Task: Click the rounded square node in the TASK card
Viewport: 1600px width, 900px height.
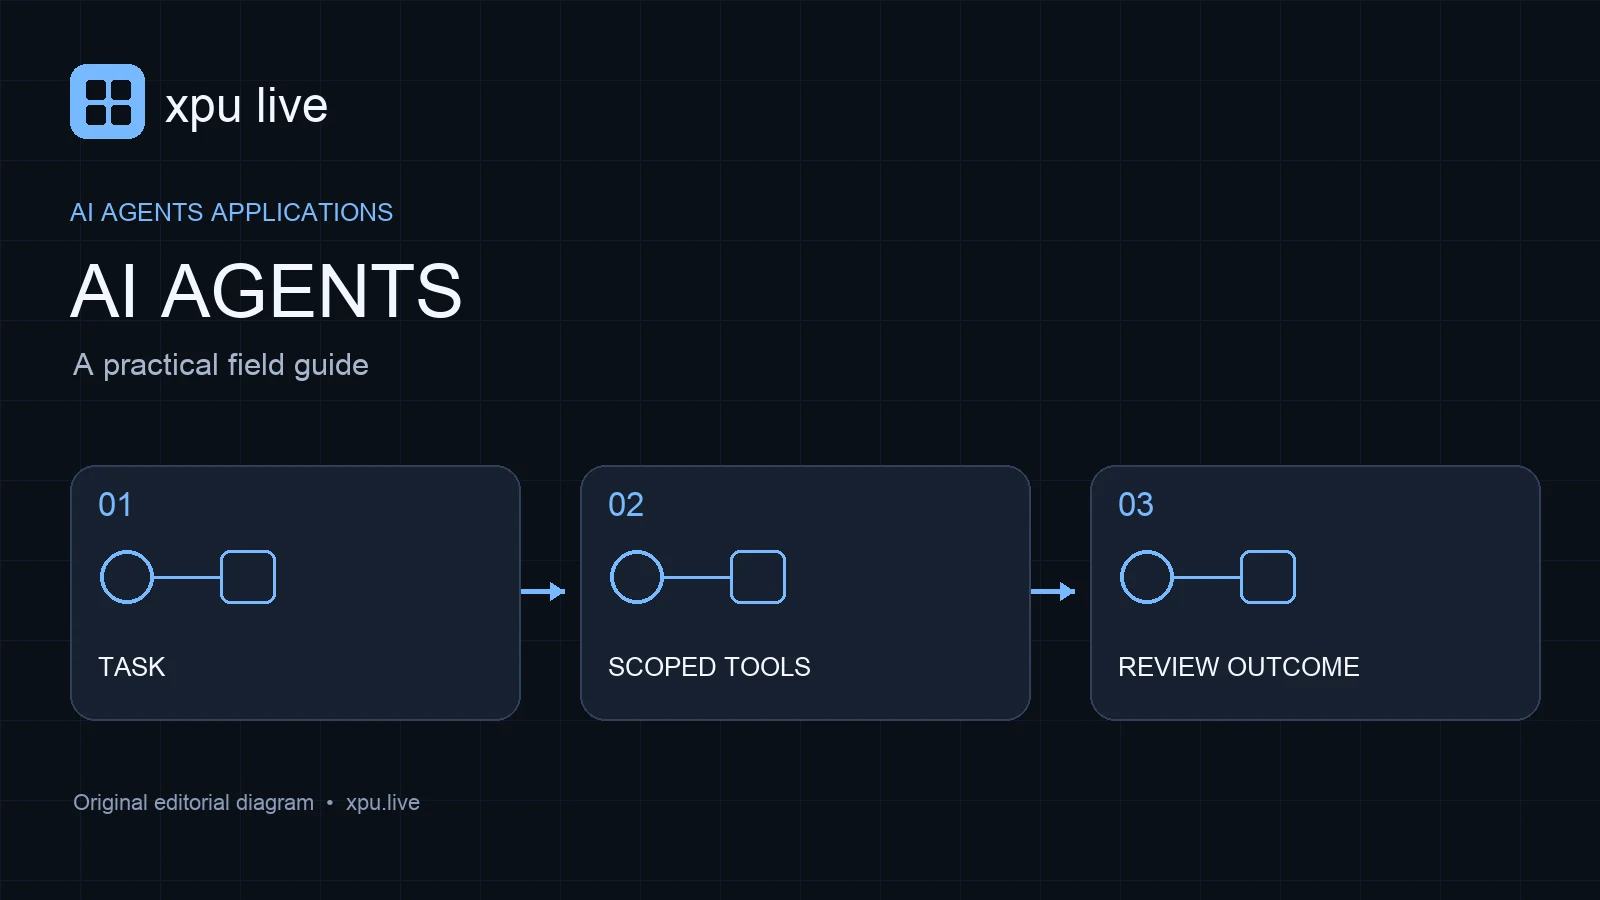Action: click(x=248, y=577)
